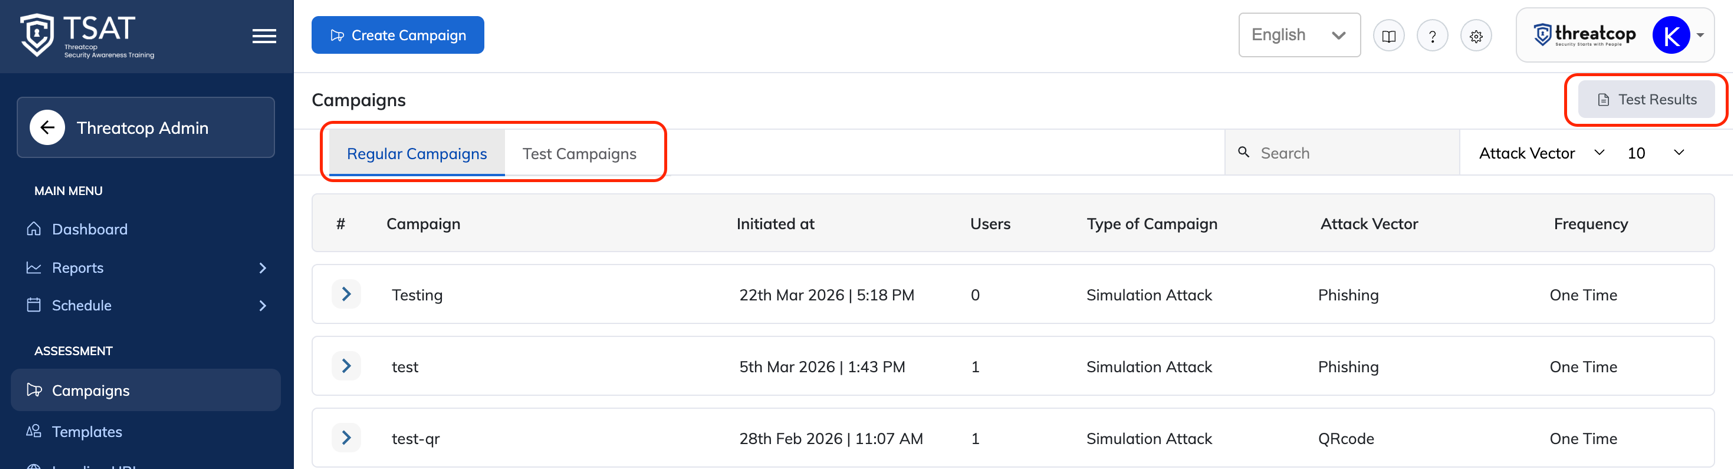Click the Campaigns flag icon in sidebar
The image size is (1733, 469).
(34, 390)
